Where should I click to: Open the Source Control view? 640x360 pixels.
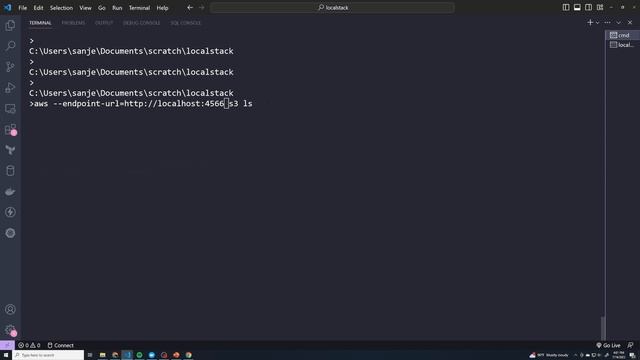tap(10, 67)
